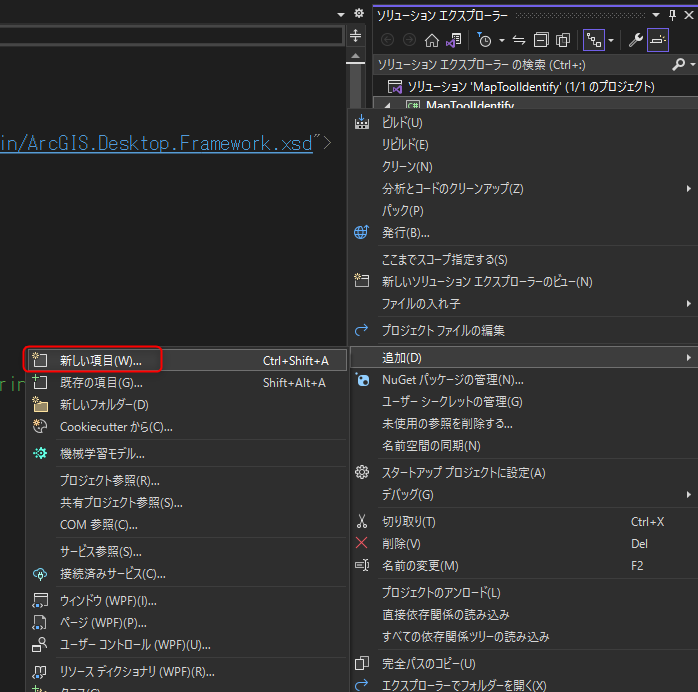Open the dropdown arrow left of the gear icon
698x692 pixels.
tap(341, 15)
